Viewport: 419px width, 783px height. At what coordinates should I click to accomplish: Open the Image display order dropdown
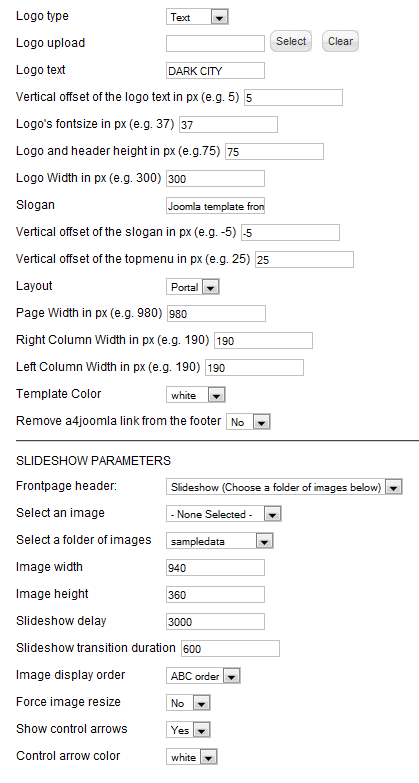203,676
